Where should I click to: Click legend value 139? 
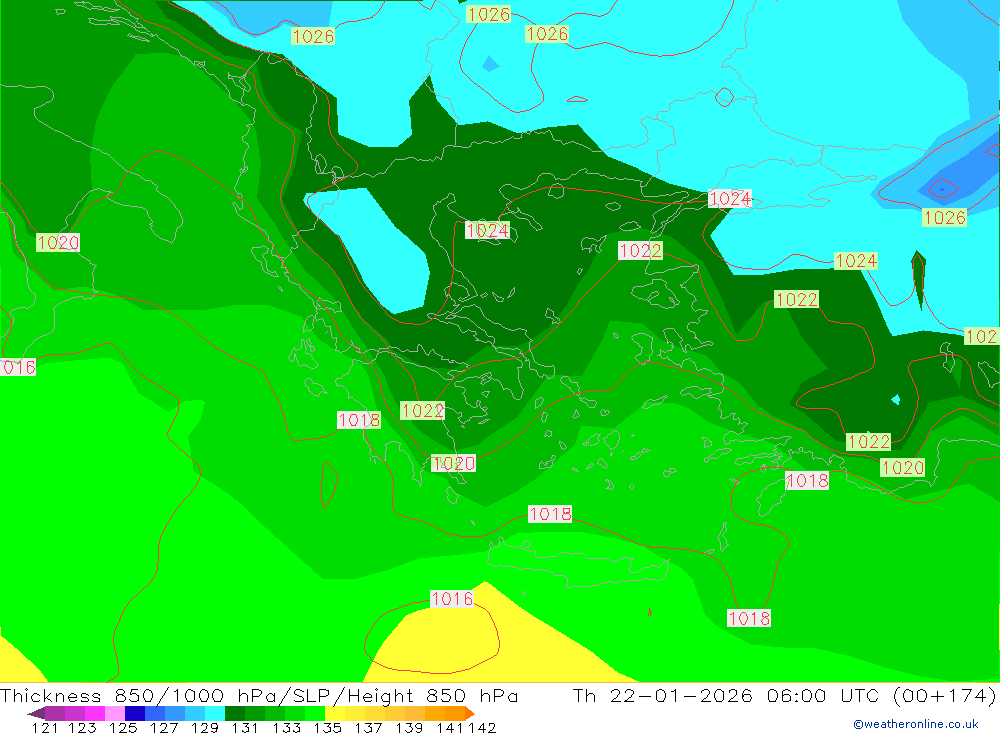(x=409, y=728)
